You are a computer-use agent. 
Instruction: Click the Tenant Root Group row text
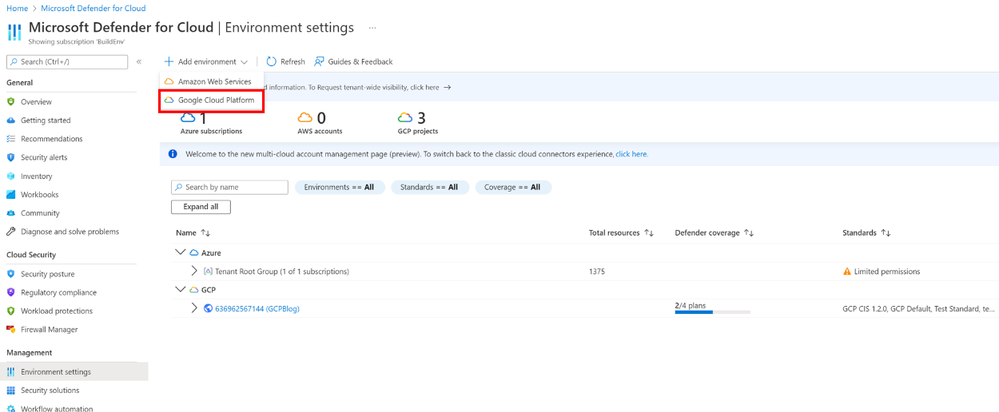point(282,271)
